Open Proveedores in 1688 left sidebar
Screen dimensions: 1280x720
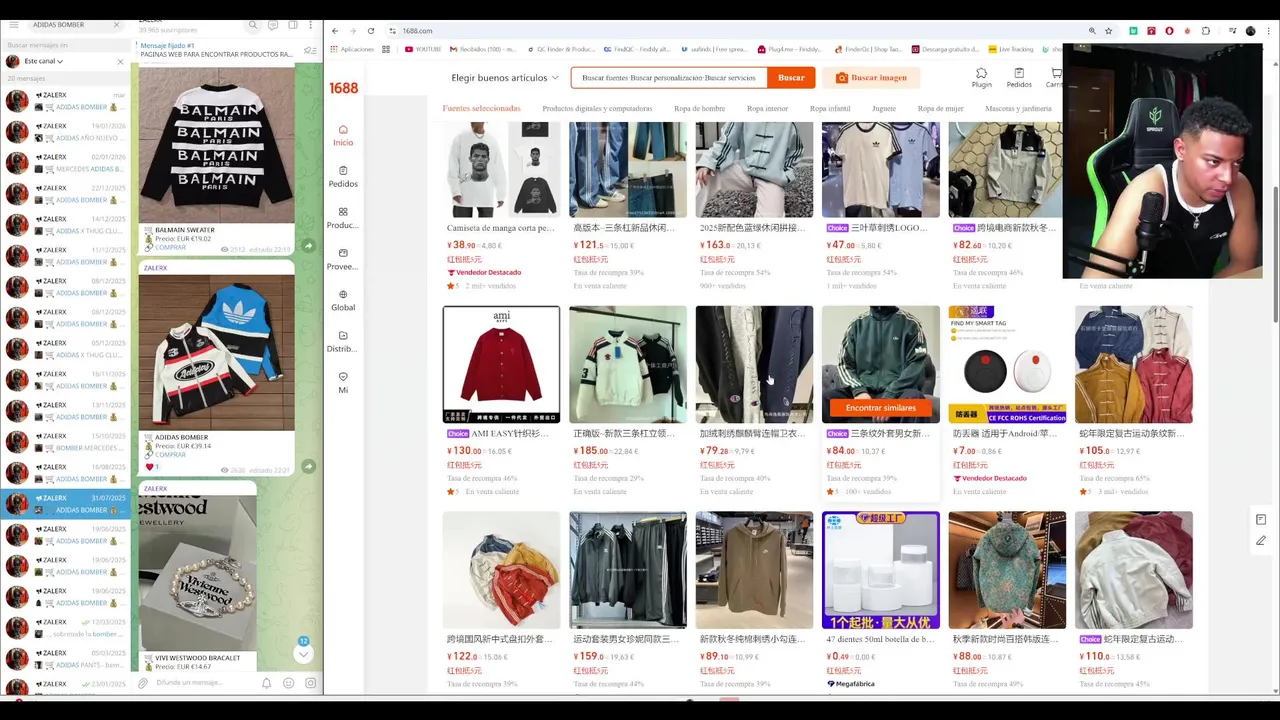click(343, 259)
